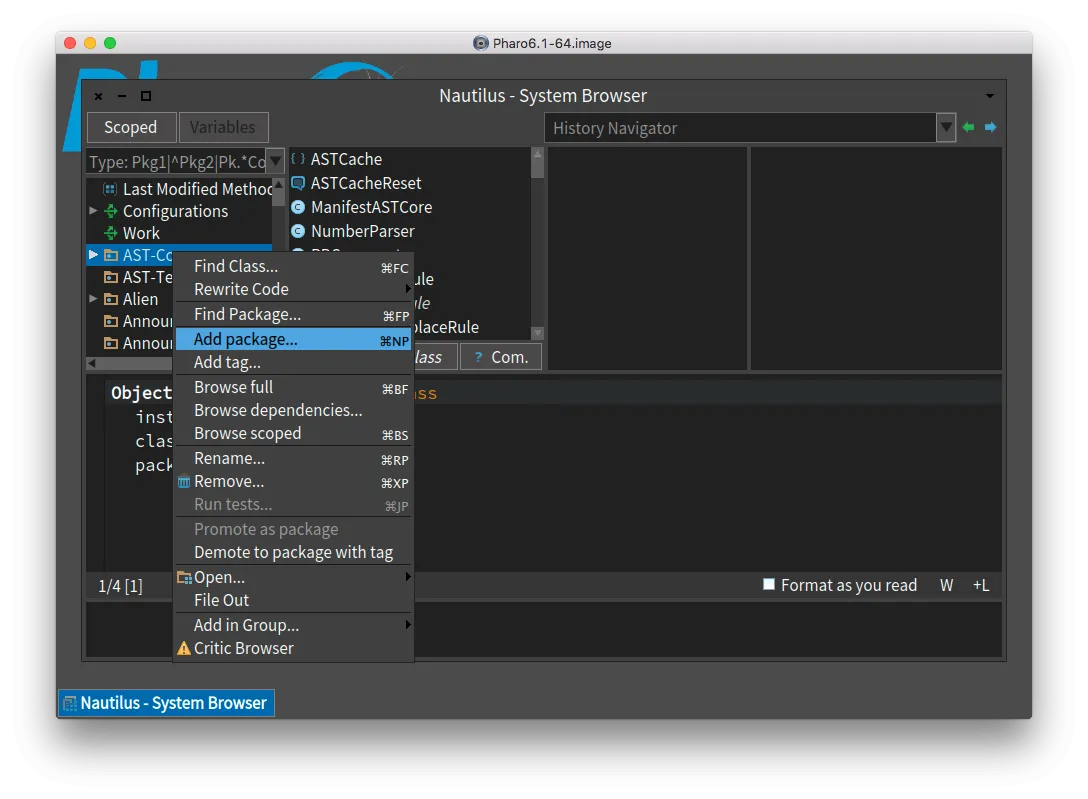Viewport: 1088px width, 799px height.
Task: Click the Configurations group icon
Action: coord(110,211)
